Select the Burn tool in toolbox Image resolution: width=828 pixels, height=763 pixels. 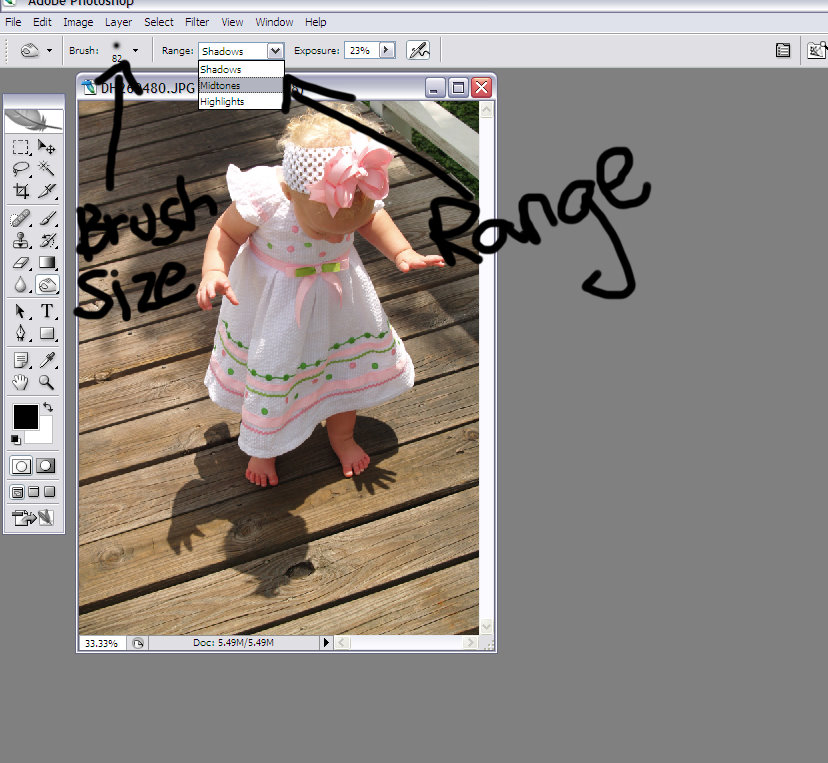(47, 285)
